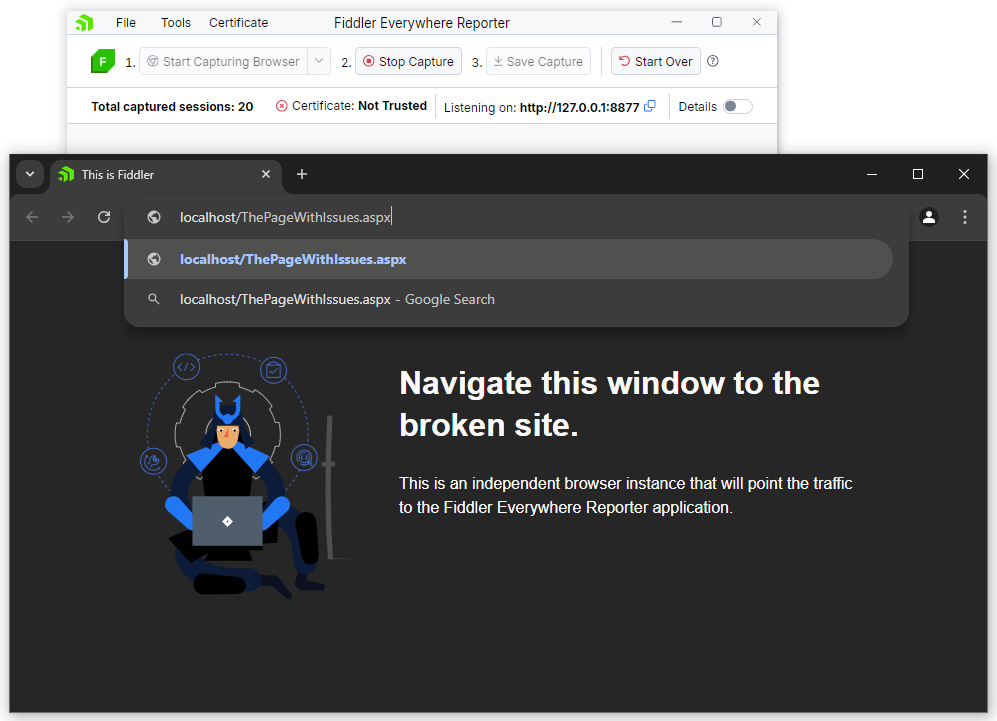Expand the Start Capturing Browser dropdown arrow

(319, 61)
